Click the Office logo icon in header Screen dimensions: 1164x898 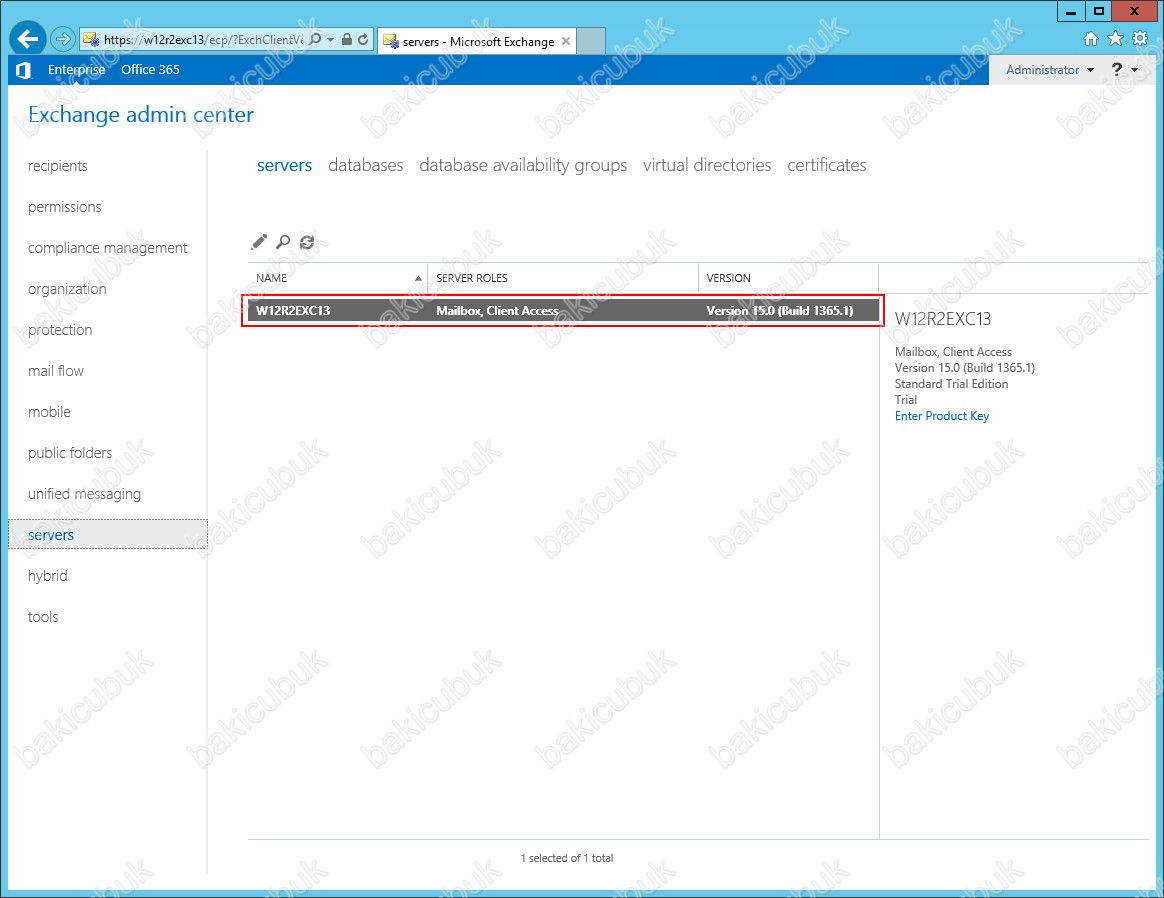coord(23,70)
